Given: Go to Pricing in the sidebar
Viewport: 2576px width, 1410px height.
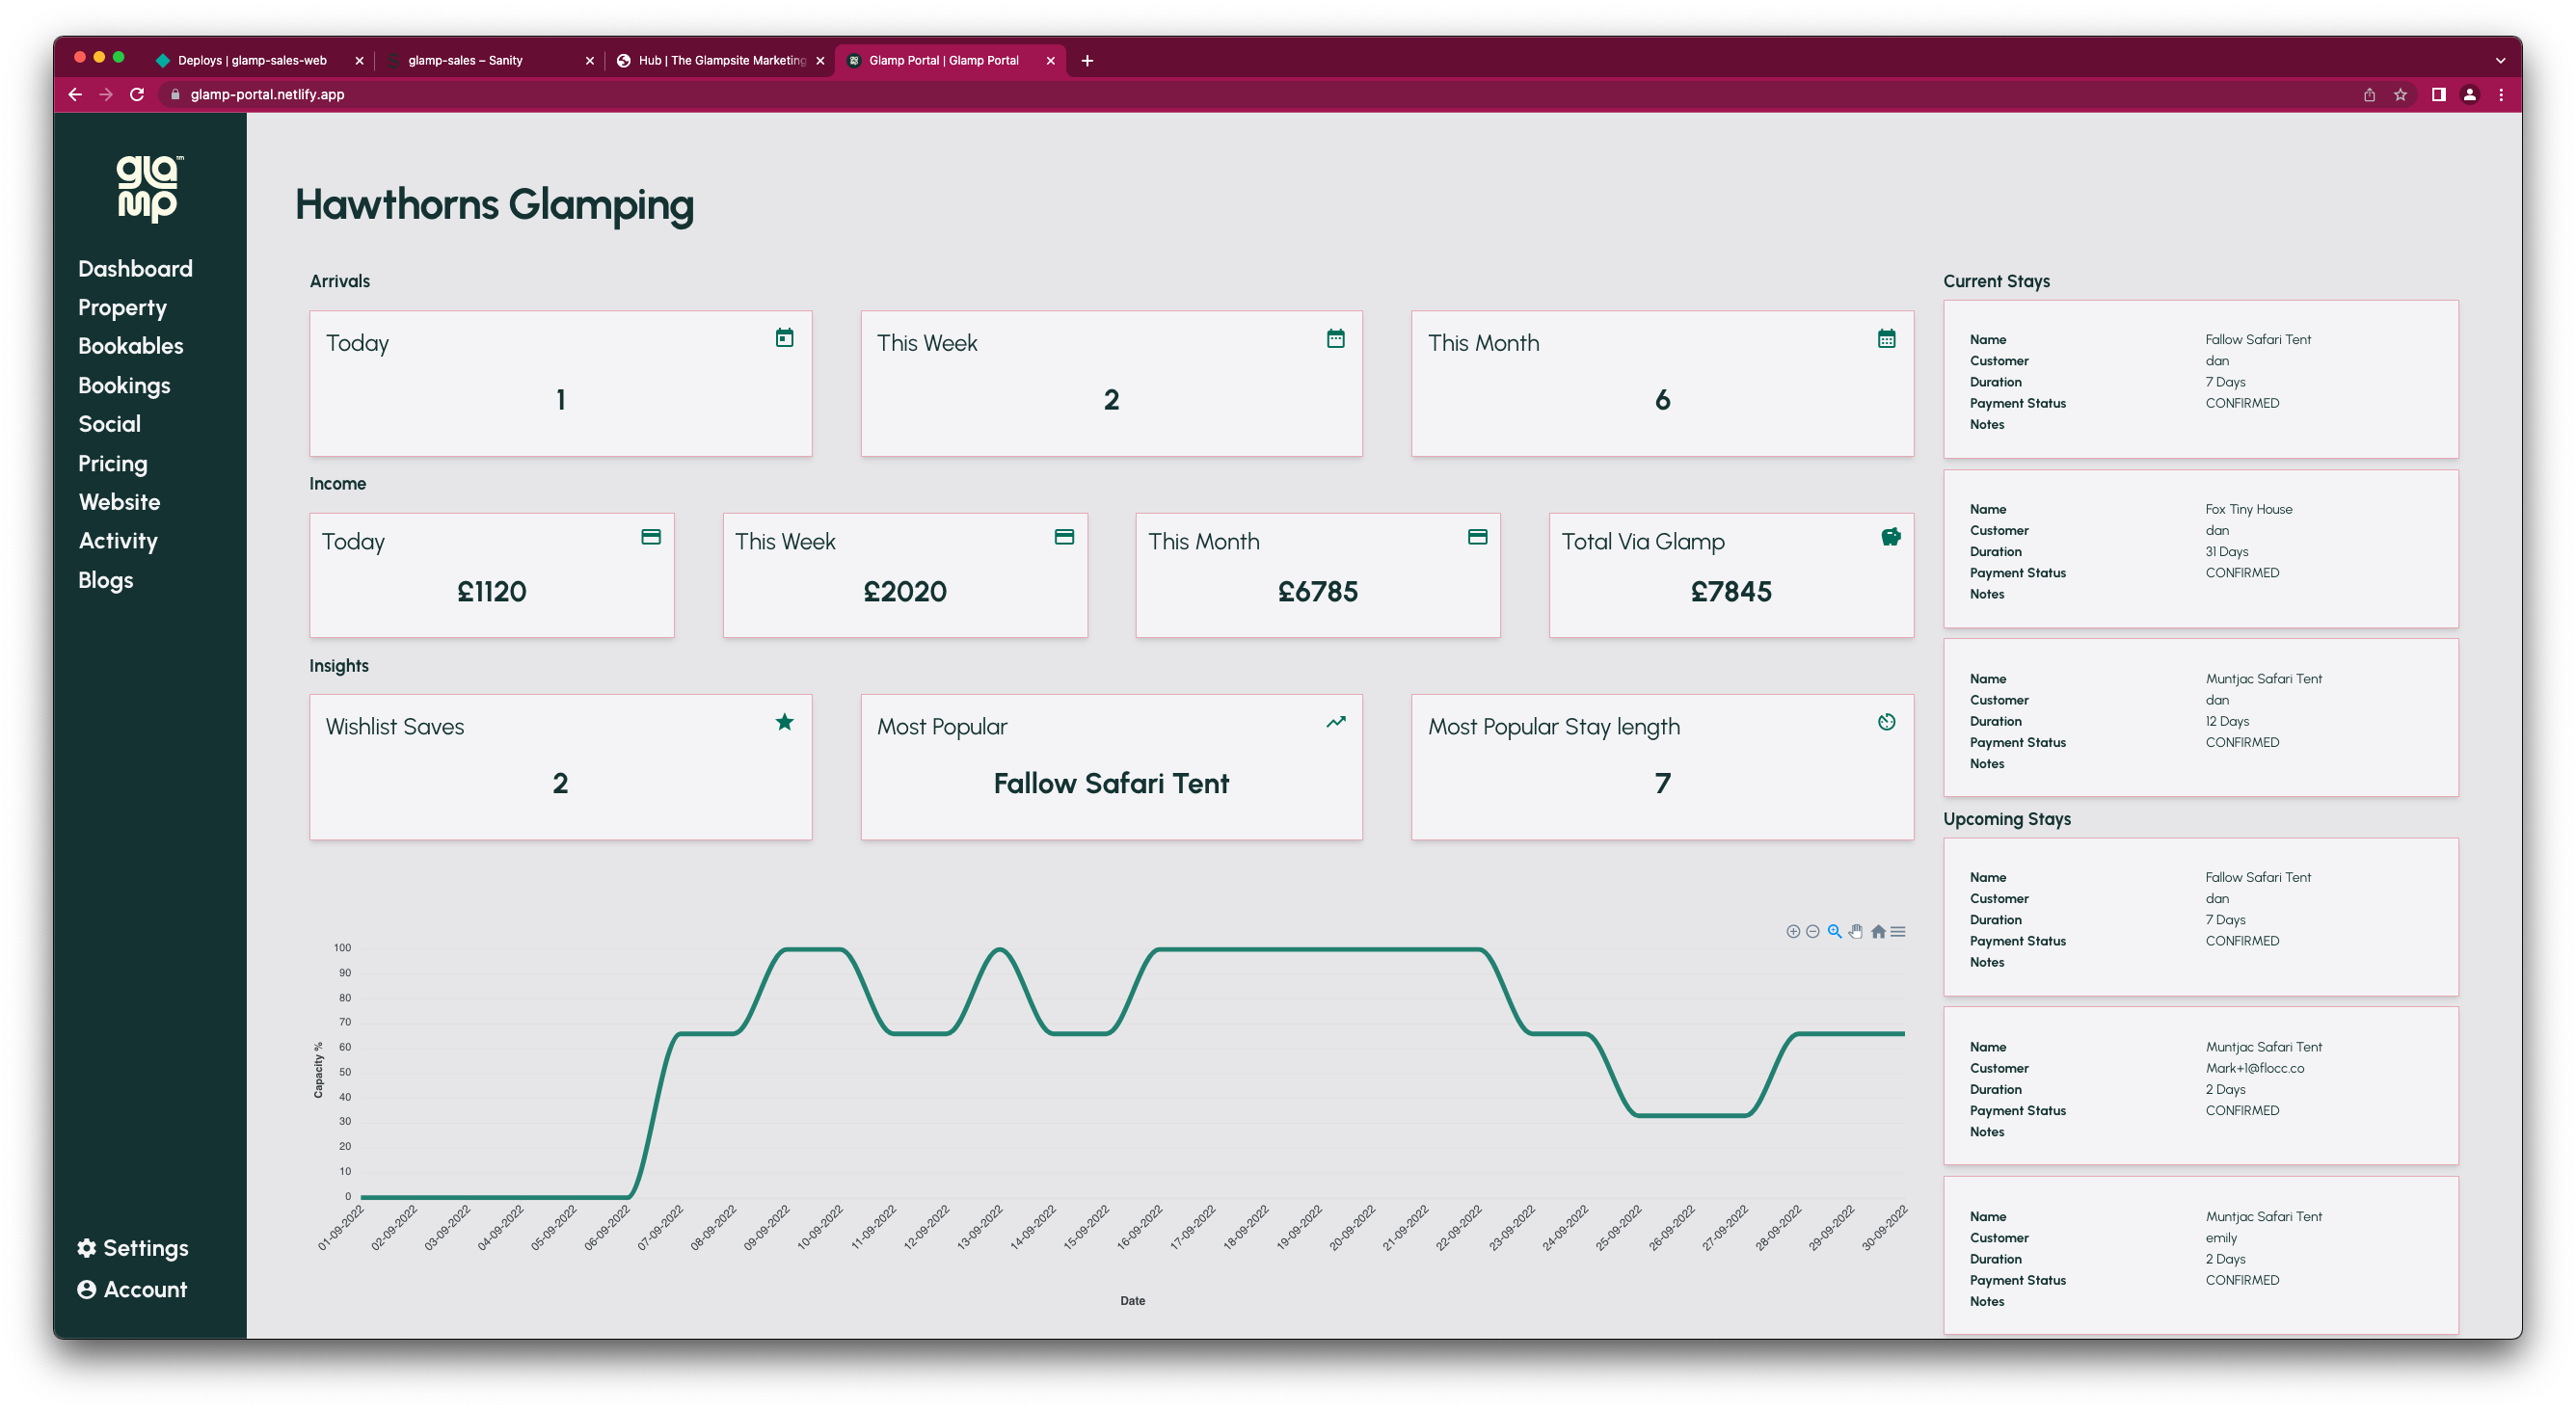Looking at the screenshot, I should click(113, 463).
